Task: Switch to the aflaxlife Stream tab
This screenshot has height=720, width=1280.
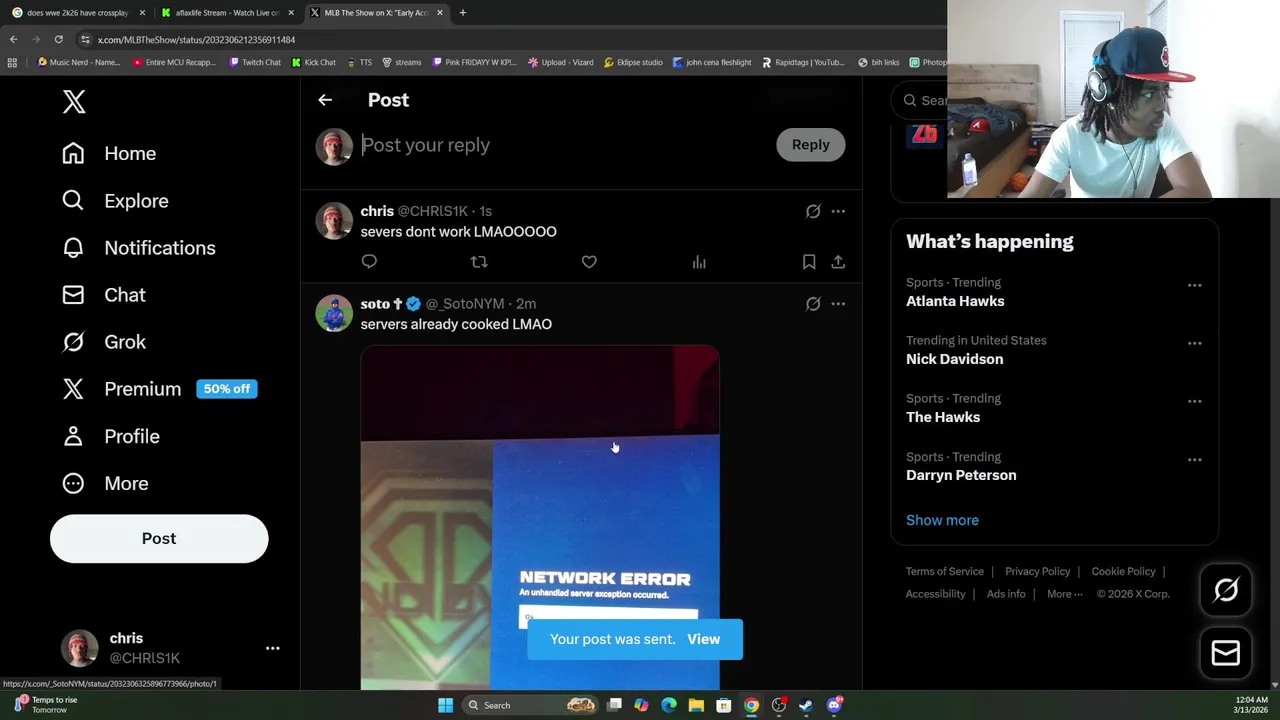Action: [226, 13]
